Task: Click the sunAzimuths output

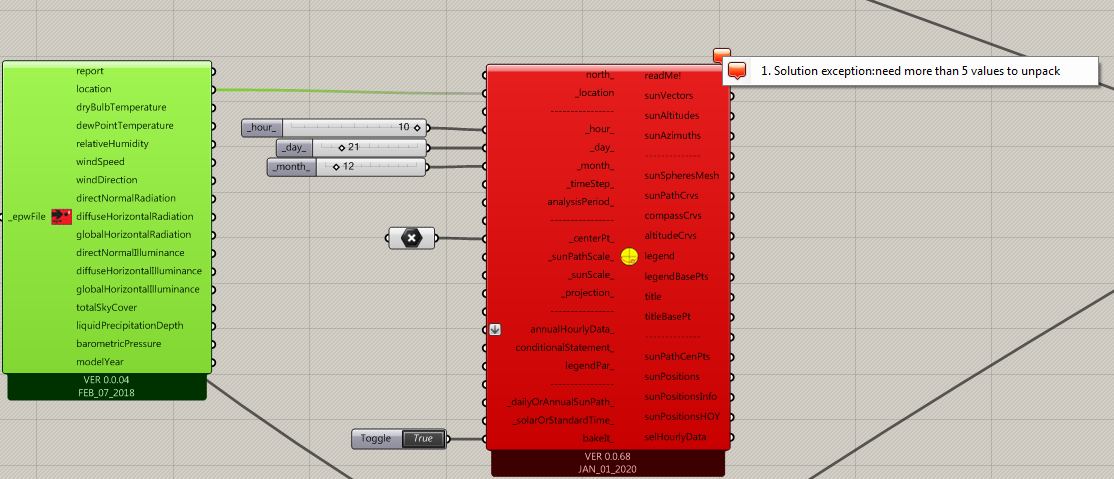Action: click(672, 135)
